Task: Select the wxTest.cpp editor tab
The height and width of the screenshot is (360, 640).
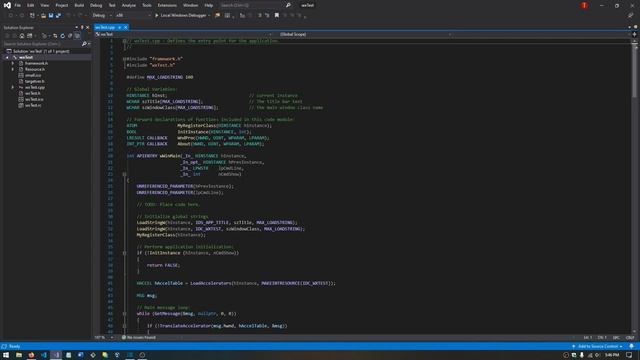Action: [106, 27]
